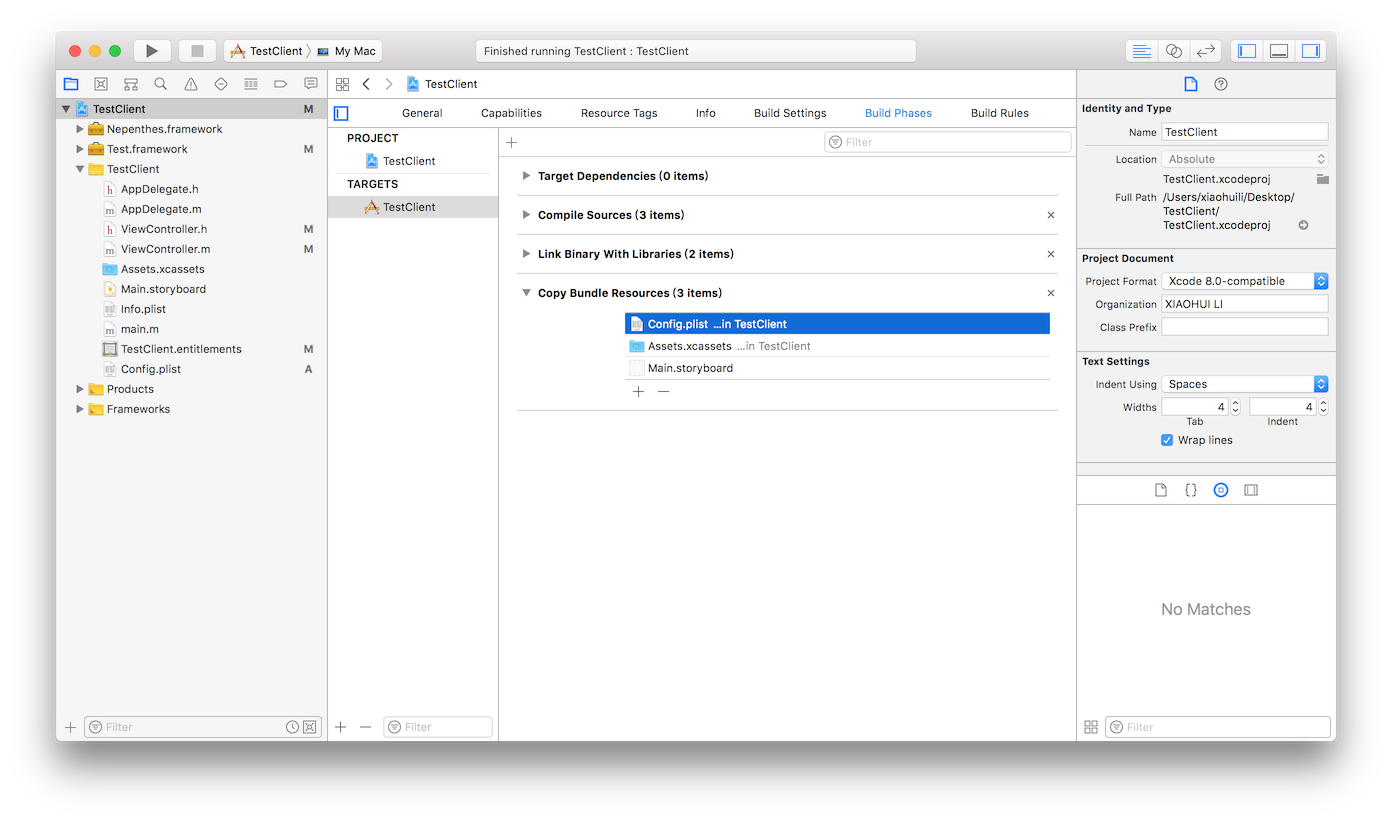This screenshot has width=1392, height=821.
Task: Toggle the source-control status filter in the navigator
Action: (x=310, y=727)
